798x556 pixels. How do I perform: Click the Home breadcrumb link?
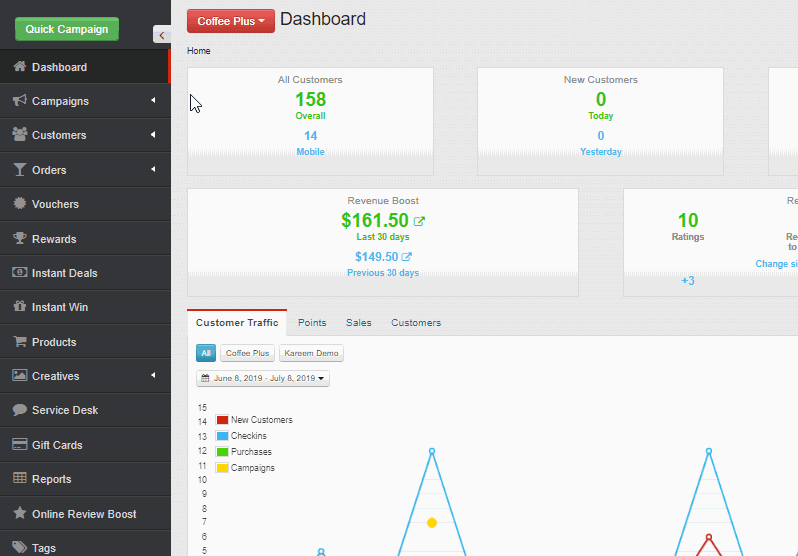coord(198,51)
